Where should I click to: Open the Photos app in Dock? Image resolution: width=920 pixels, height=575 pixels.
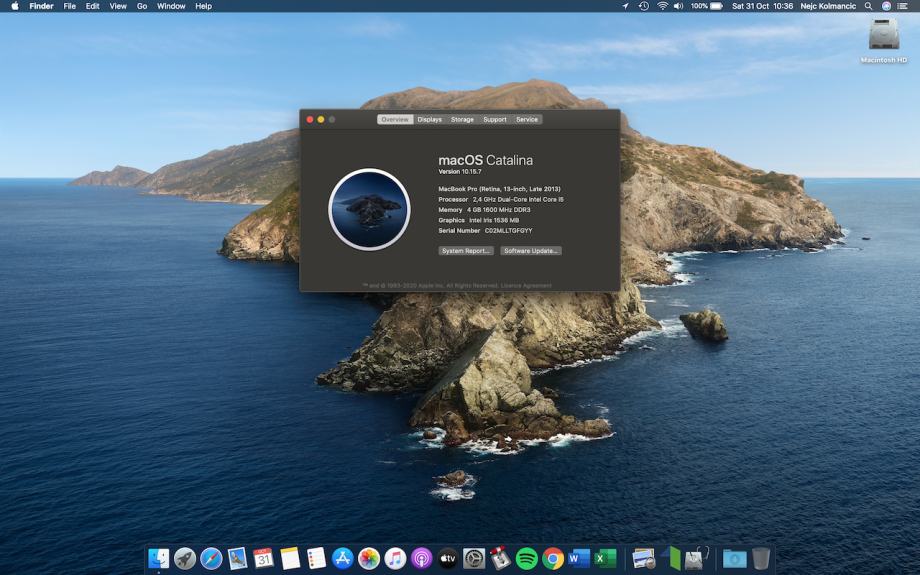coord(369,559)
